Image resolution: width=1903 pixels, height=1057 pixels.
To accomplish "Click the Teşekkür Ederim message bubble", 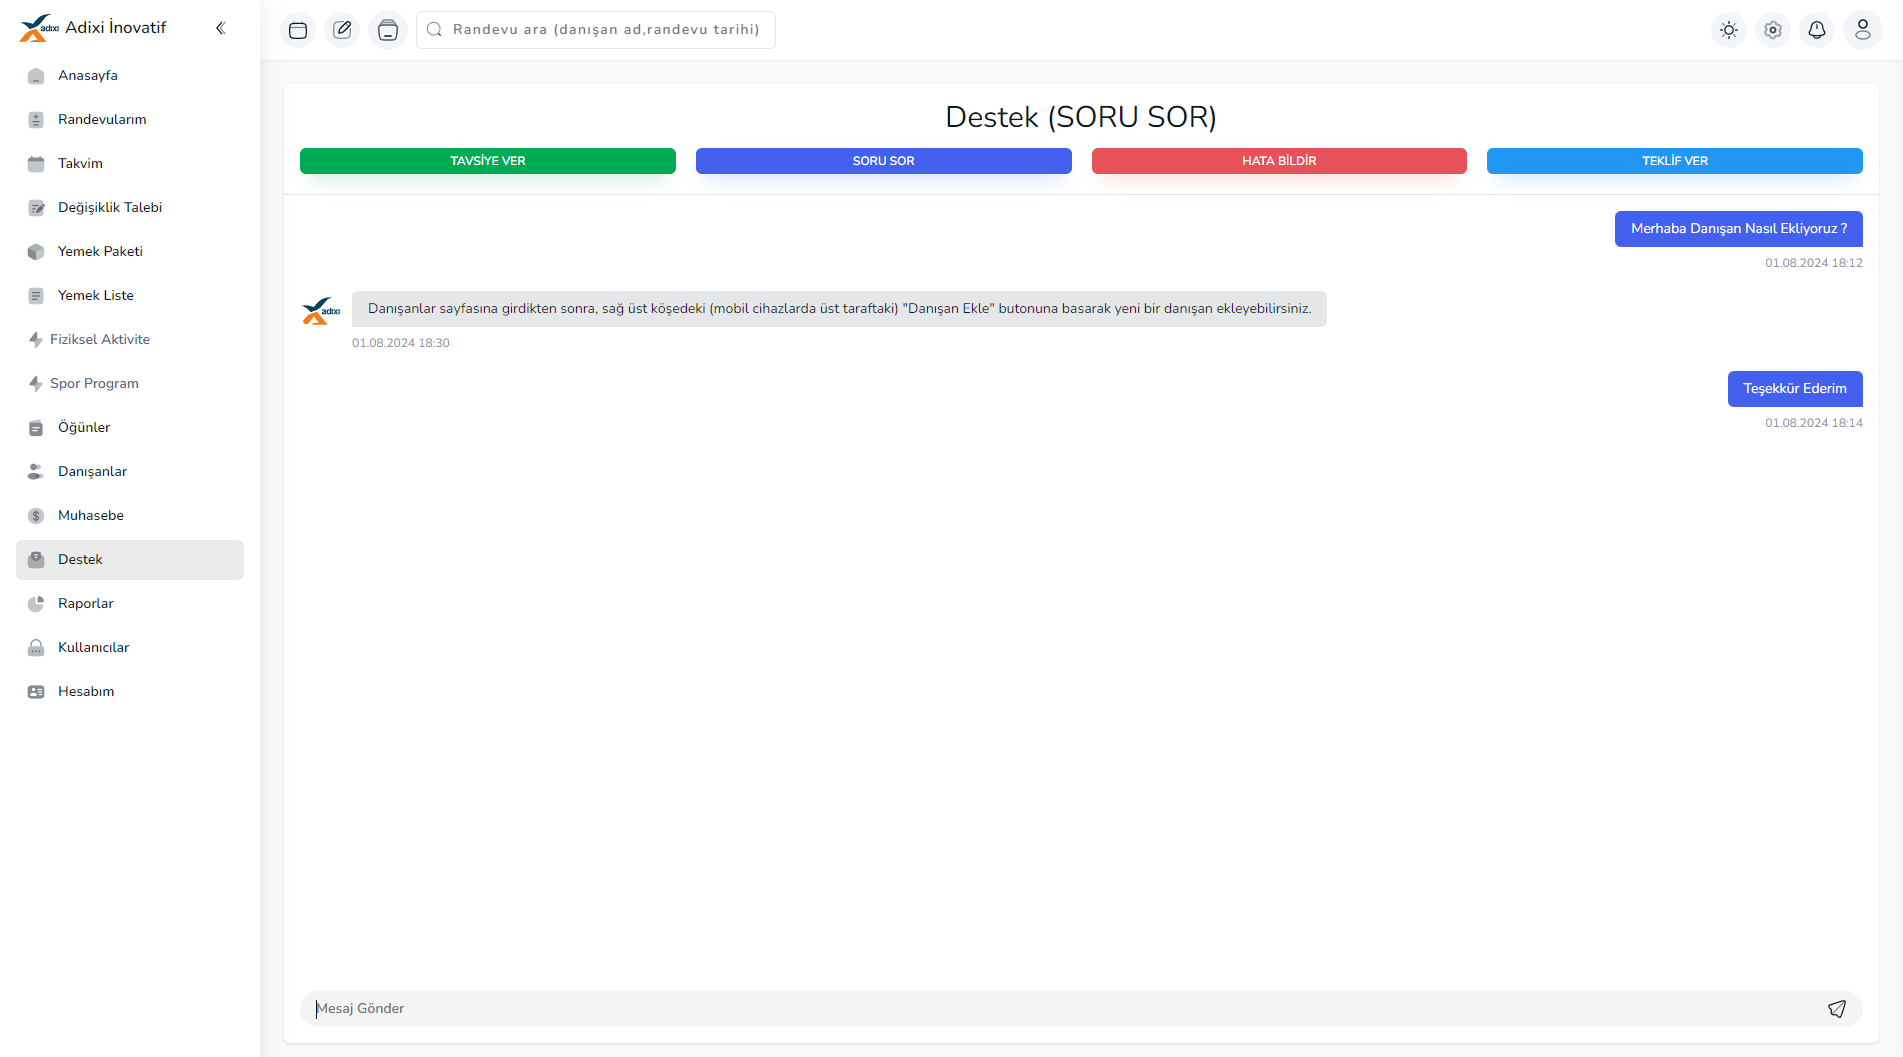I will (x=1795, y=389).
